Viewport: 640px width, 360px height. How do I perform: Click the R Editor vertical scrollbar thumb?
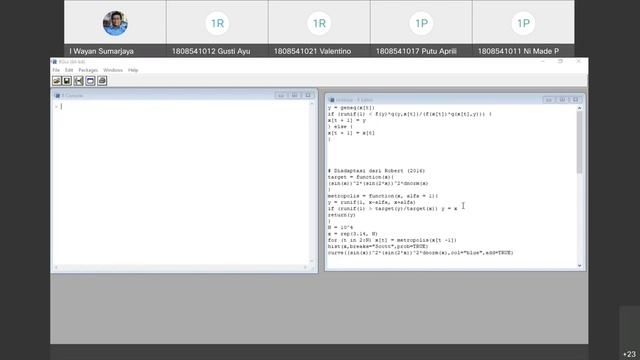coord(580,142)
